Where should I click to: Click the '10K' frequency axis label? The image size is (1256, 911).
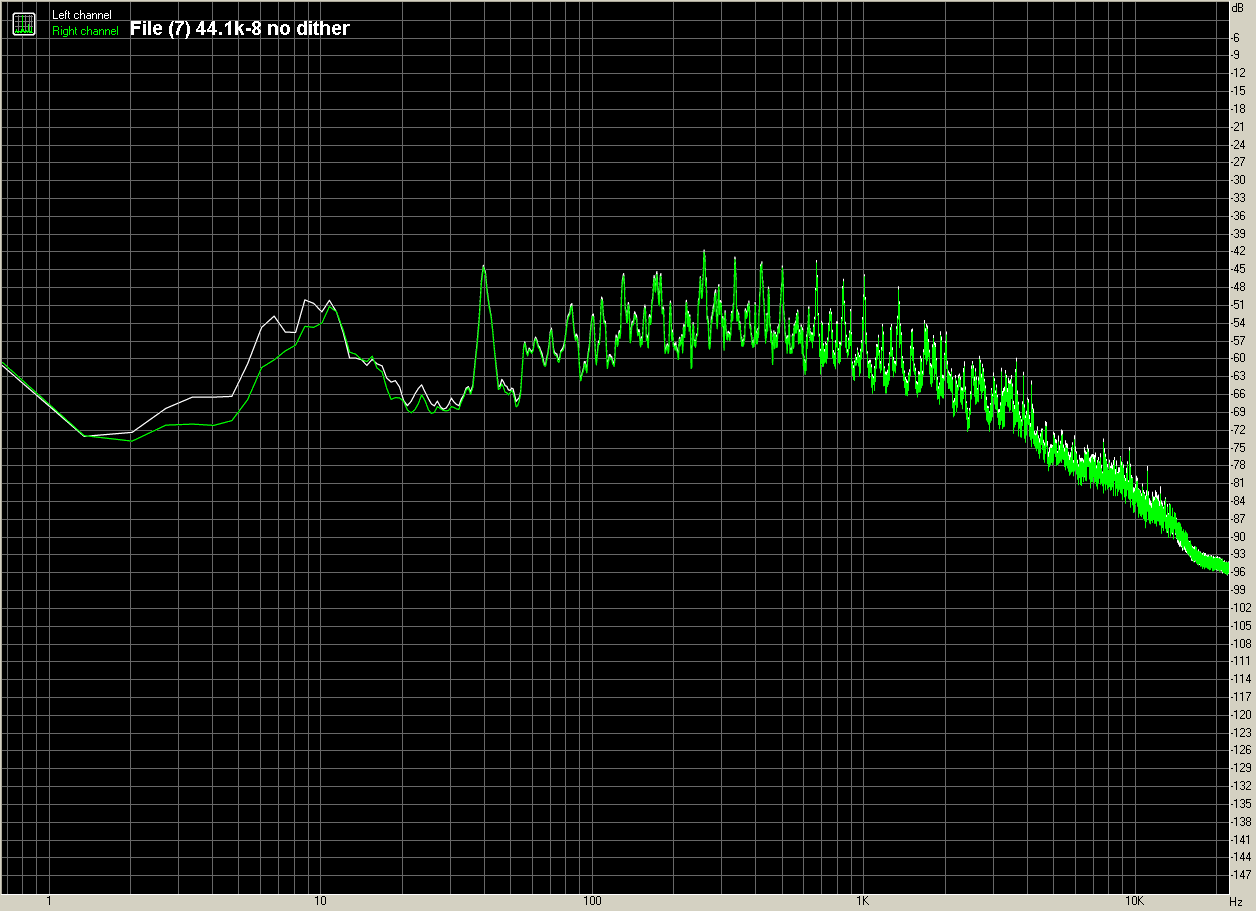pyautogui.click(x=1133, y=902)
